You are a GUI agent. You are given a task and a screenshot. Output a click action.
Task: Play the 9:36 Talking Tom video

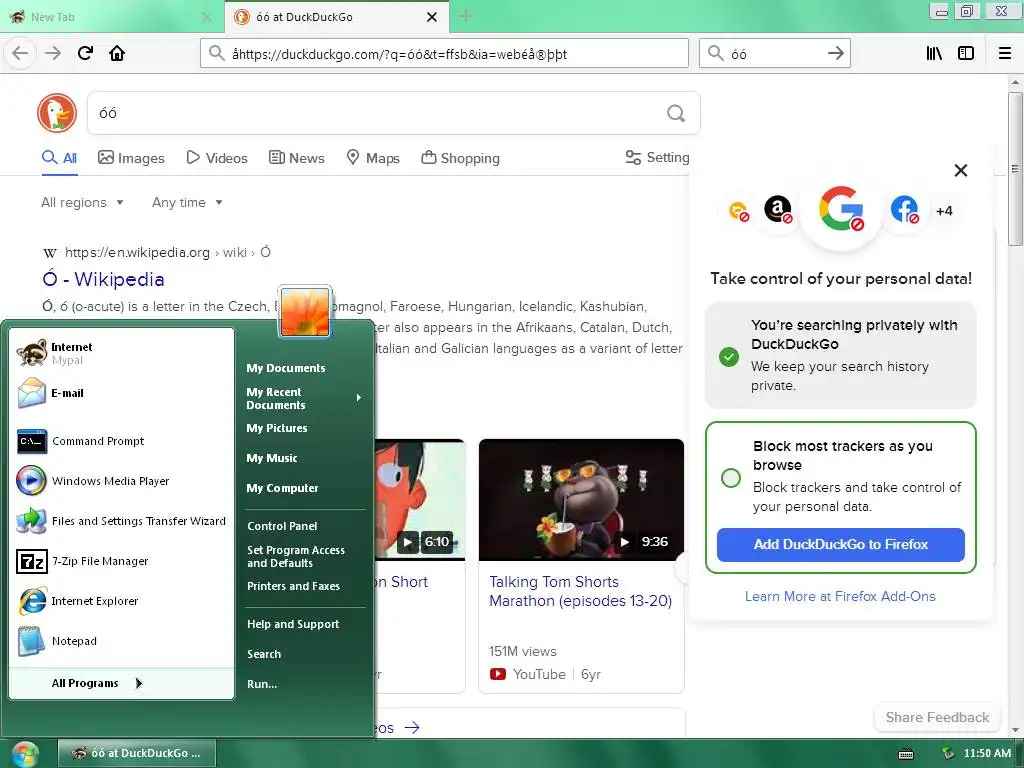click(581, 500)
